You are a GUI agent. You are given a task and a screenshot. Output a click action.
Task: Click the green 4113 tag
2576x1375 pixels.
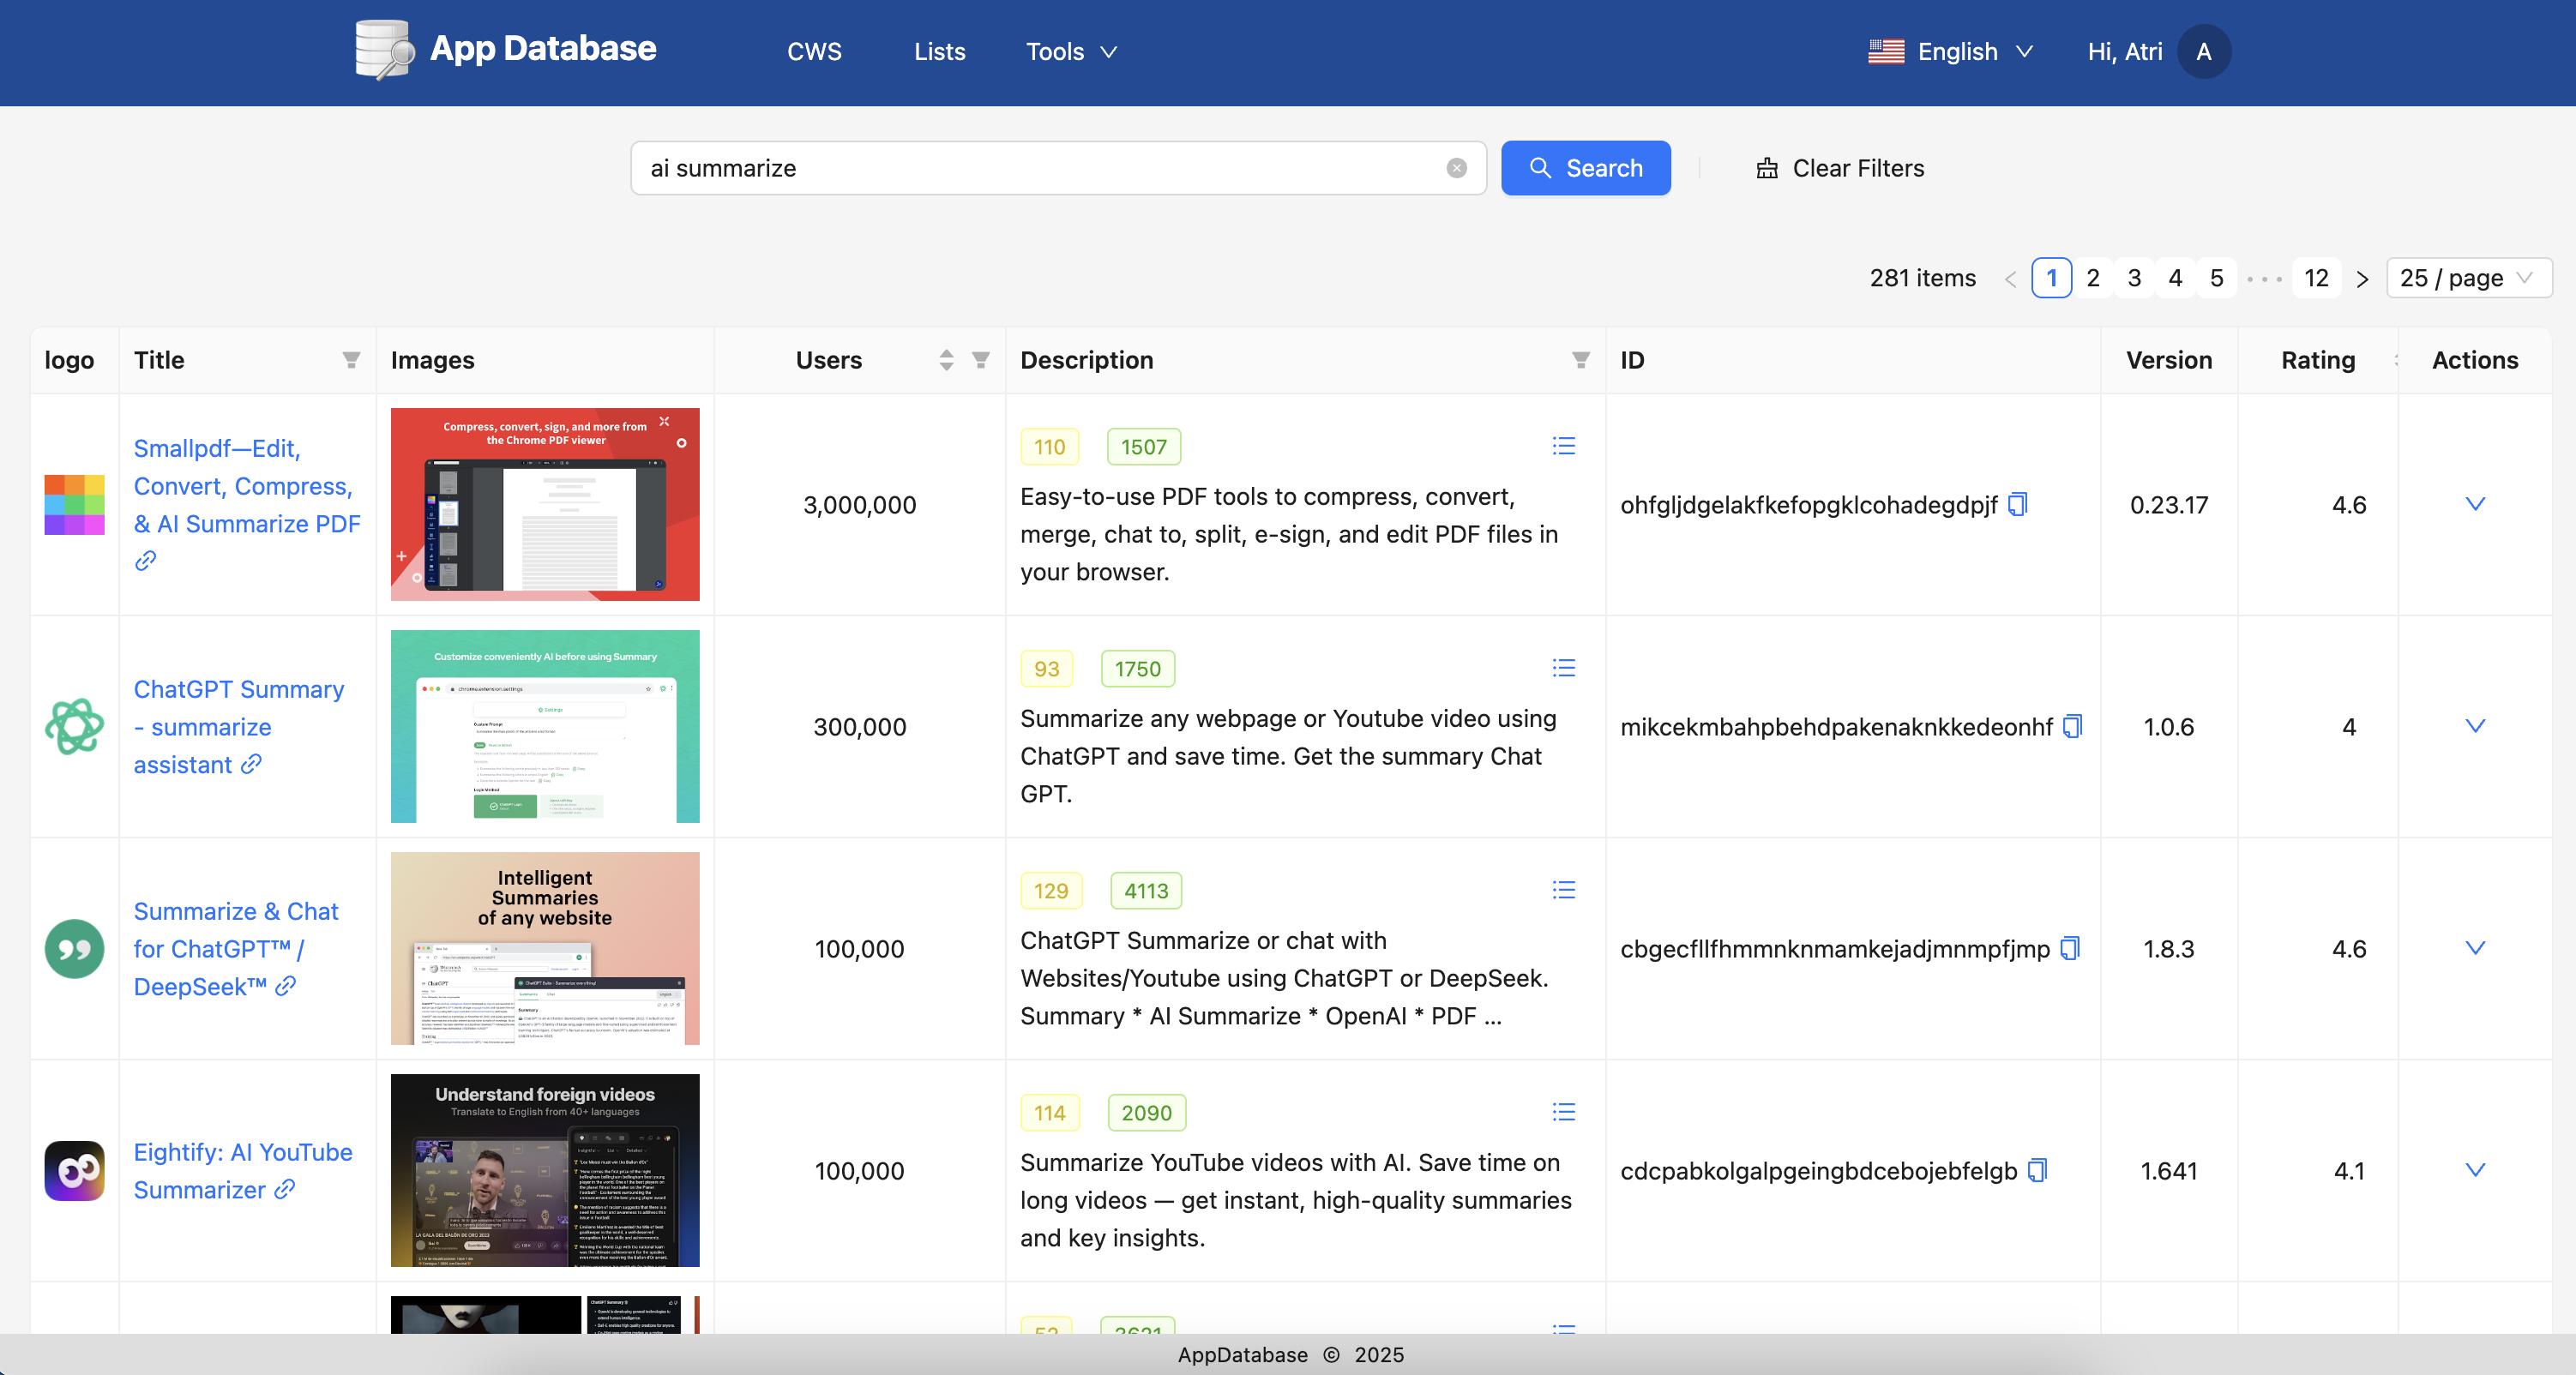(x=1146, y=891)
